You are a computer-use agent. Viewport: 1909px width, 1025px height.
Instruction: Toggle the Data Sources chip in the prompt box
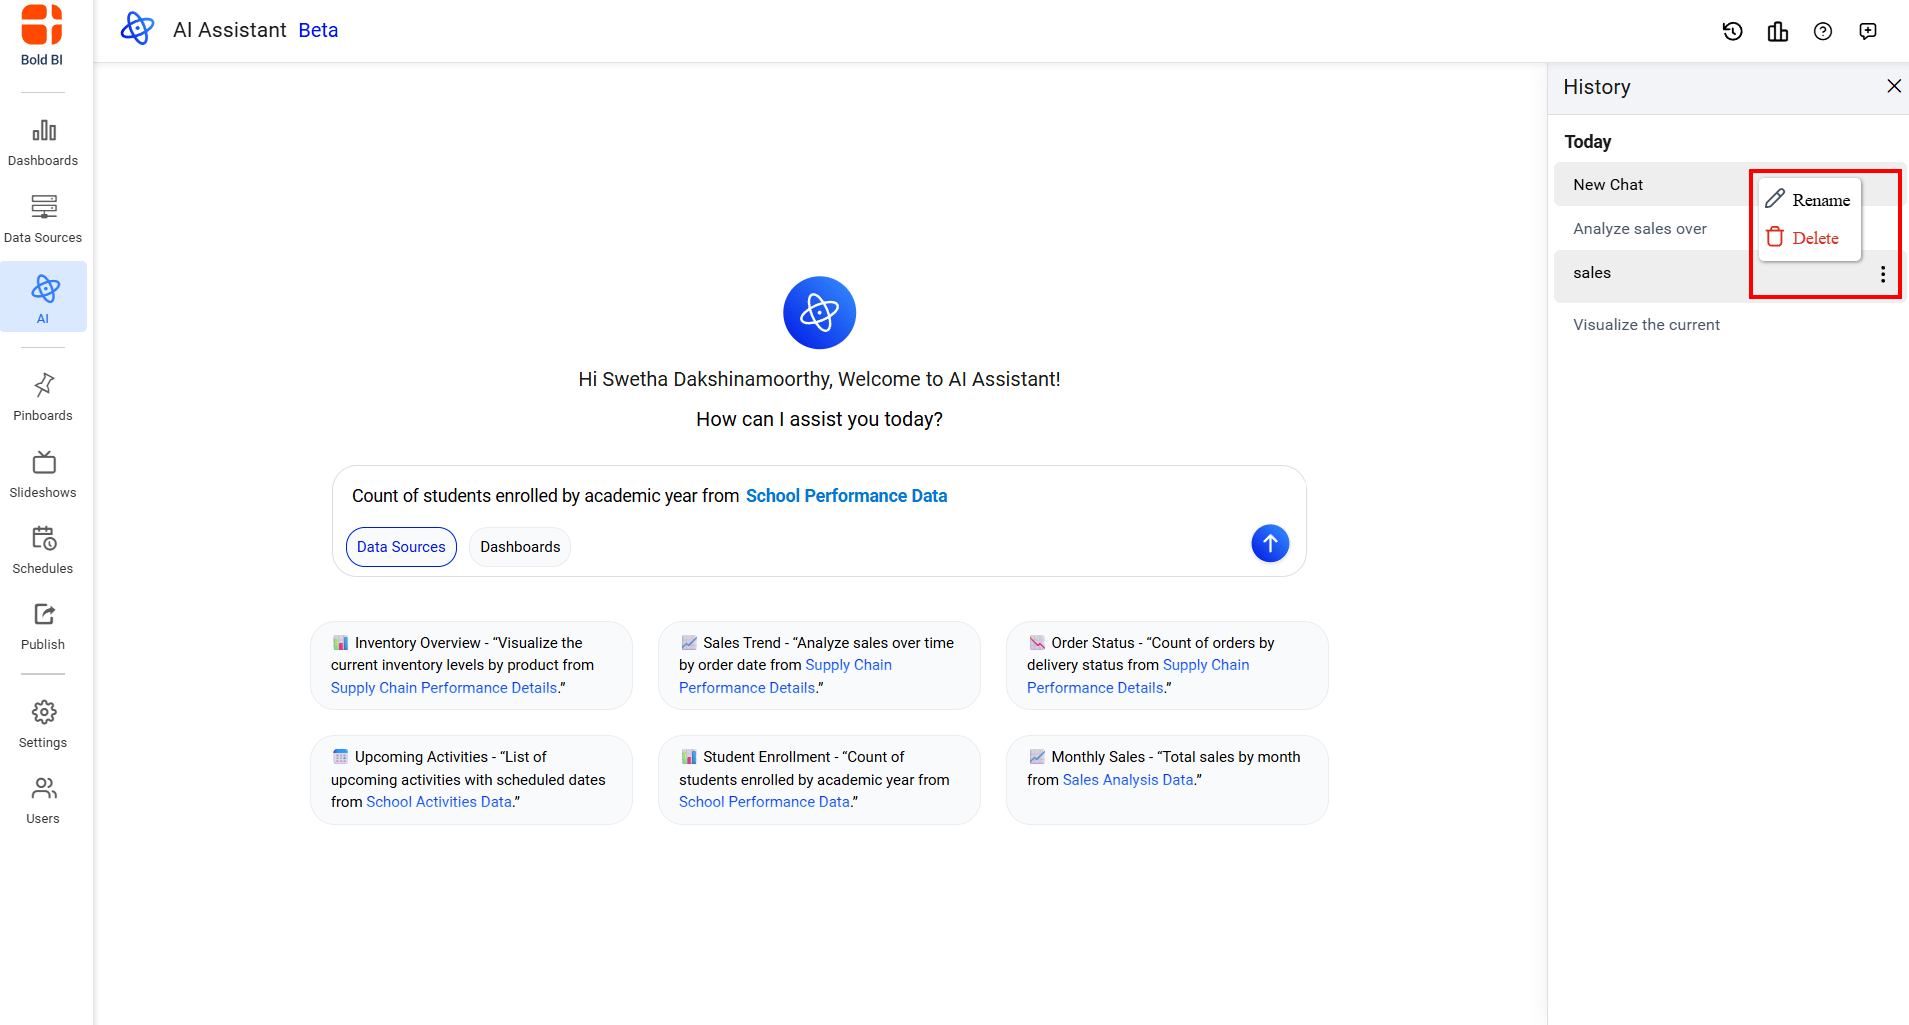401,547
